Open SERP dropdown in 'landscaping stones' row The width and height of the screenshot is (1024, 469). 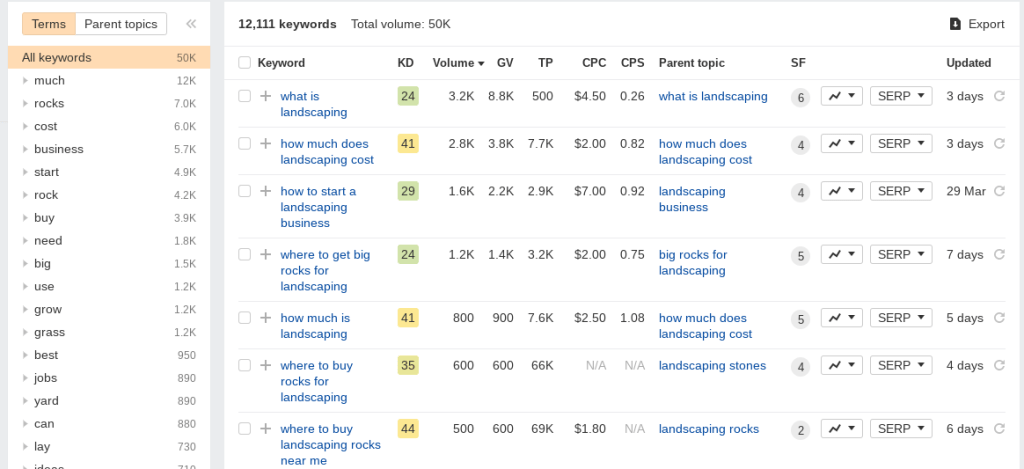pyautogui.click(x=901, y=366)
